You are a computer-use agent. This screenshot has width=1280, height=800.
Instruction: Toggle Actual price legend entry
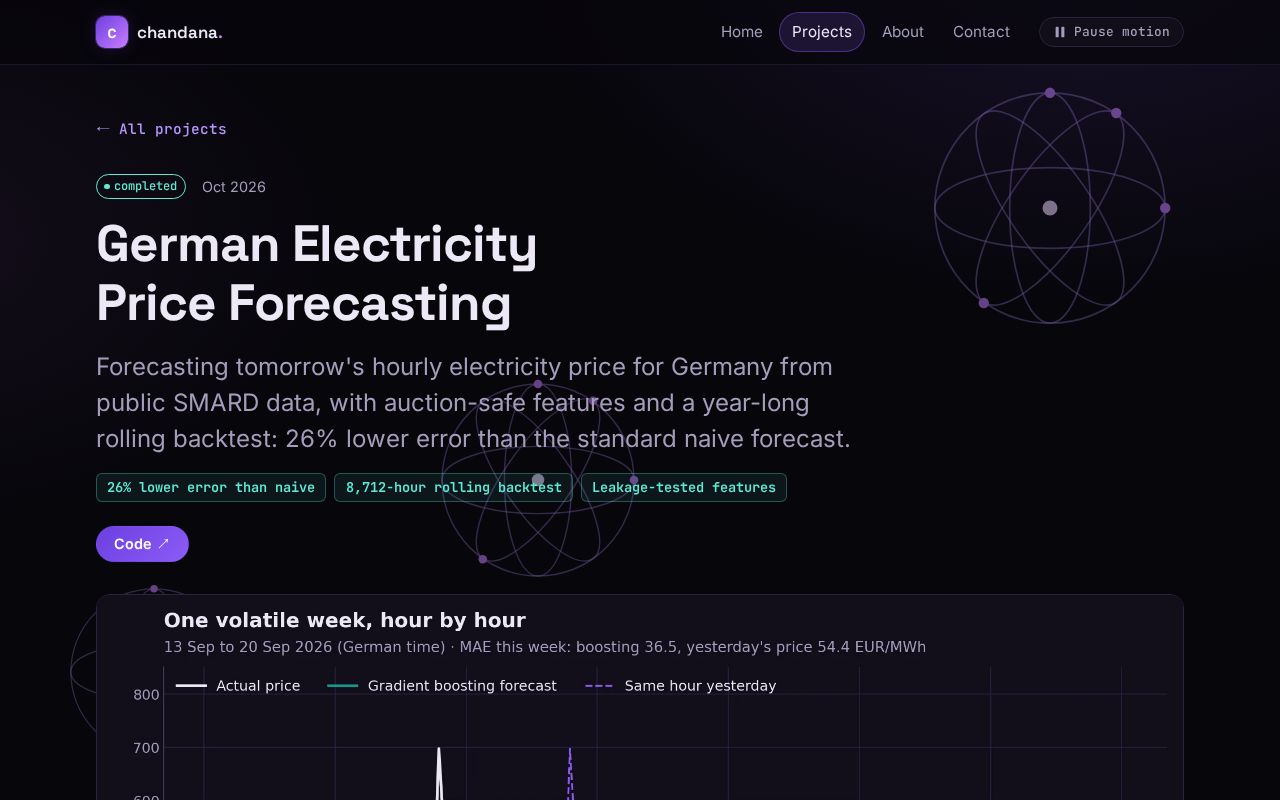[x=238, y=686]
